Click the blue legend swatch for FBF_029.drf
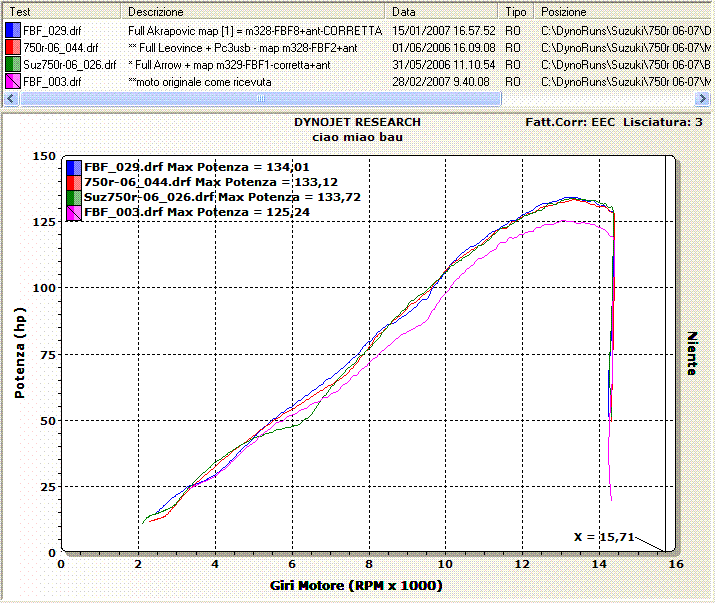The image size is (715, 603). pyautogui.click(x=73, y=167)
